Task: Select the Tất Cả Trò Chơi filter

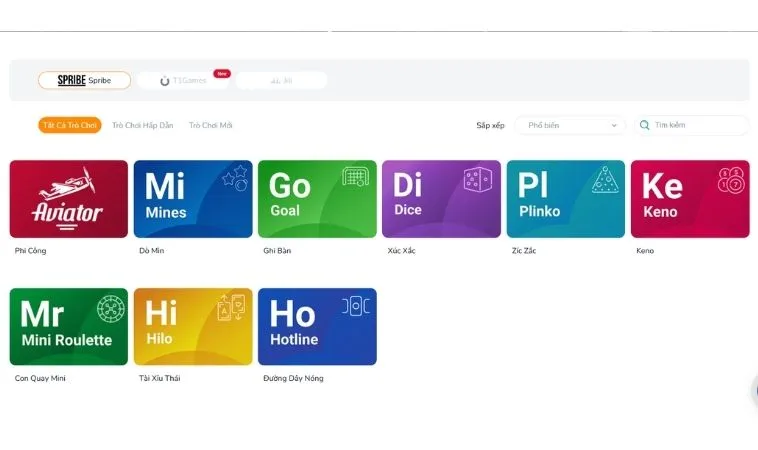Action: pyautogui.click(x=69, y=126)
